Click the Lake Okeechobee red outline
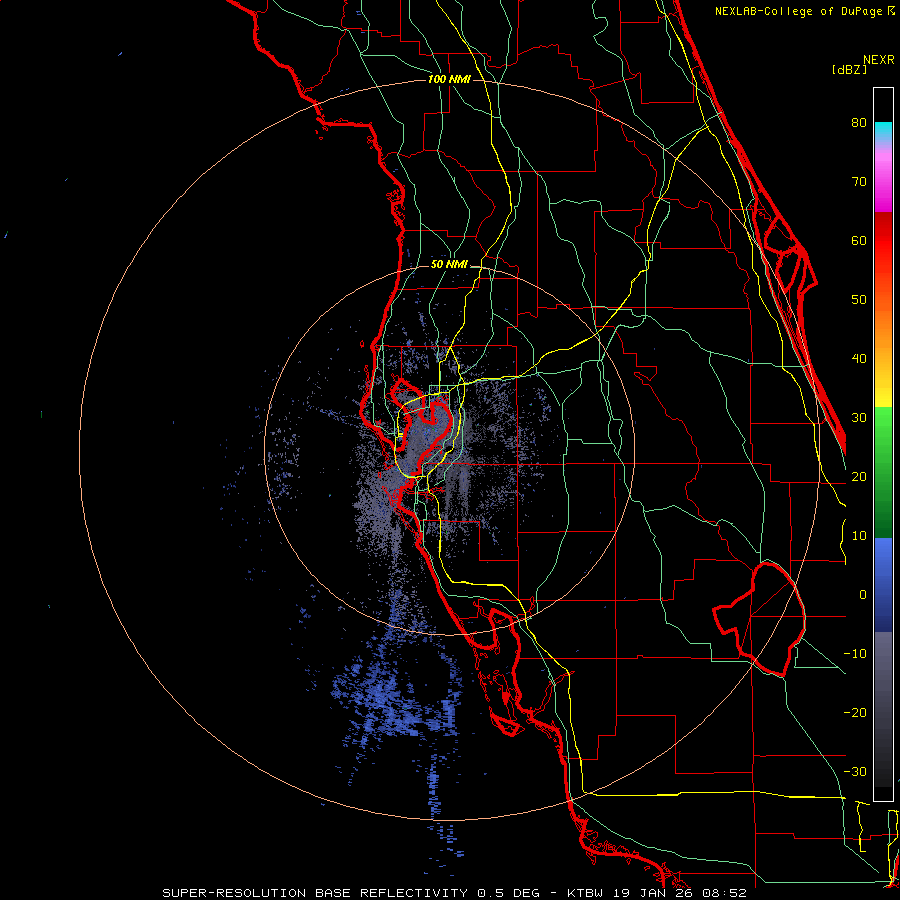900x900 pixels. (759, 619)
